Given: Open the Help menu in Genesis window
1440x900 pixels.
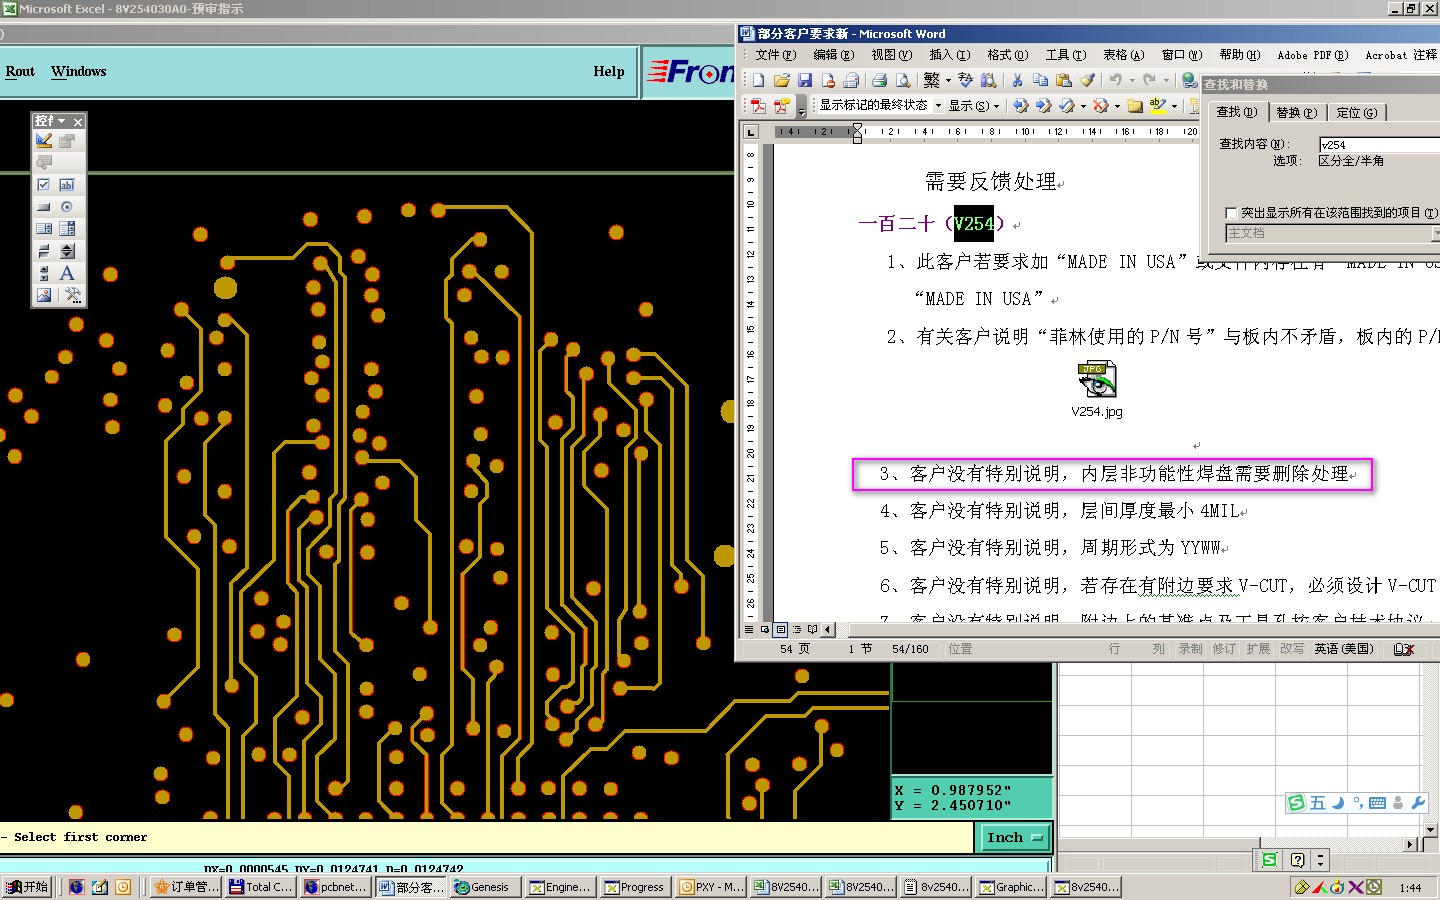Looking at the screenshot, I should tap(608, 72).
